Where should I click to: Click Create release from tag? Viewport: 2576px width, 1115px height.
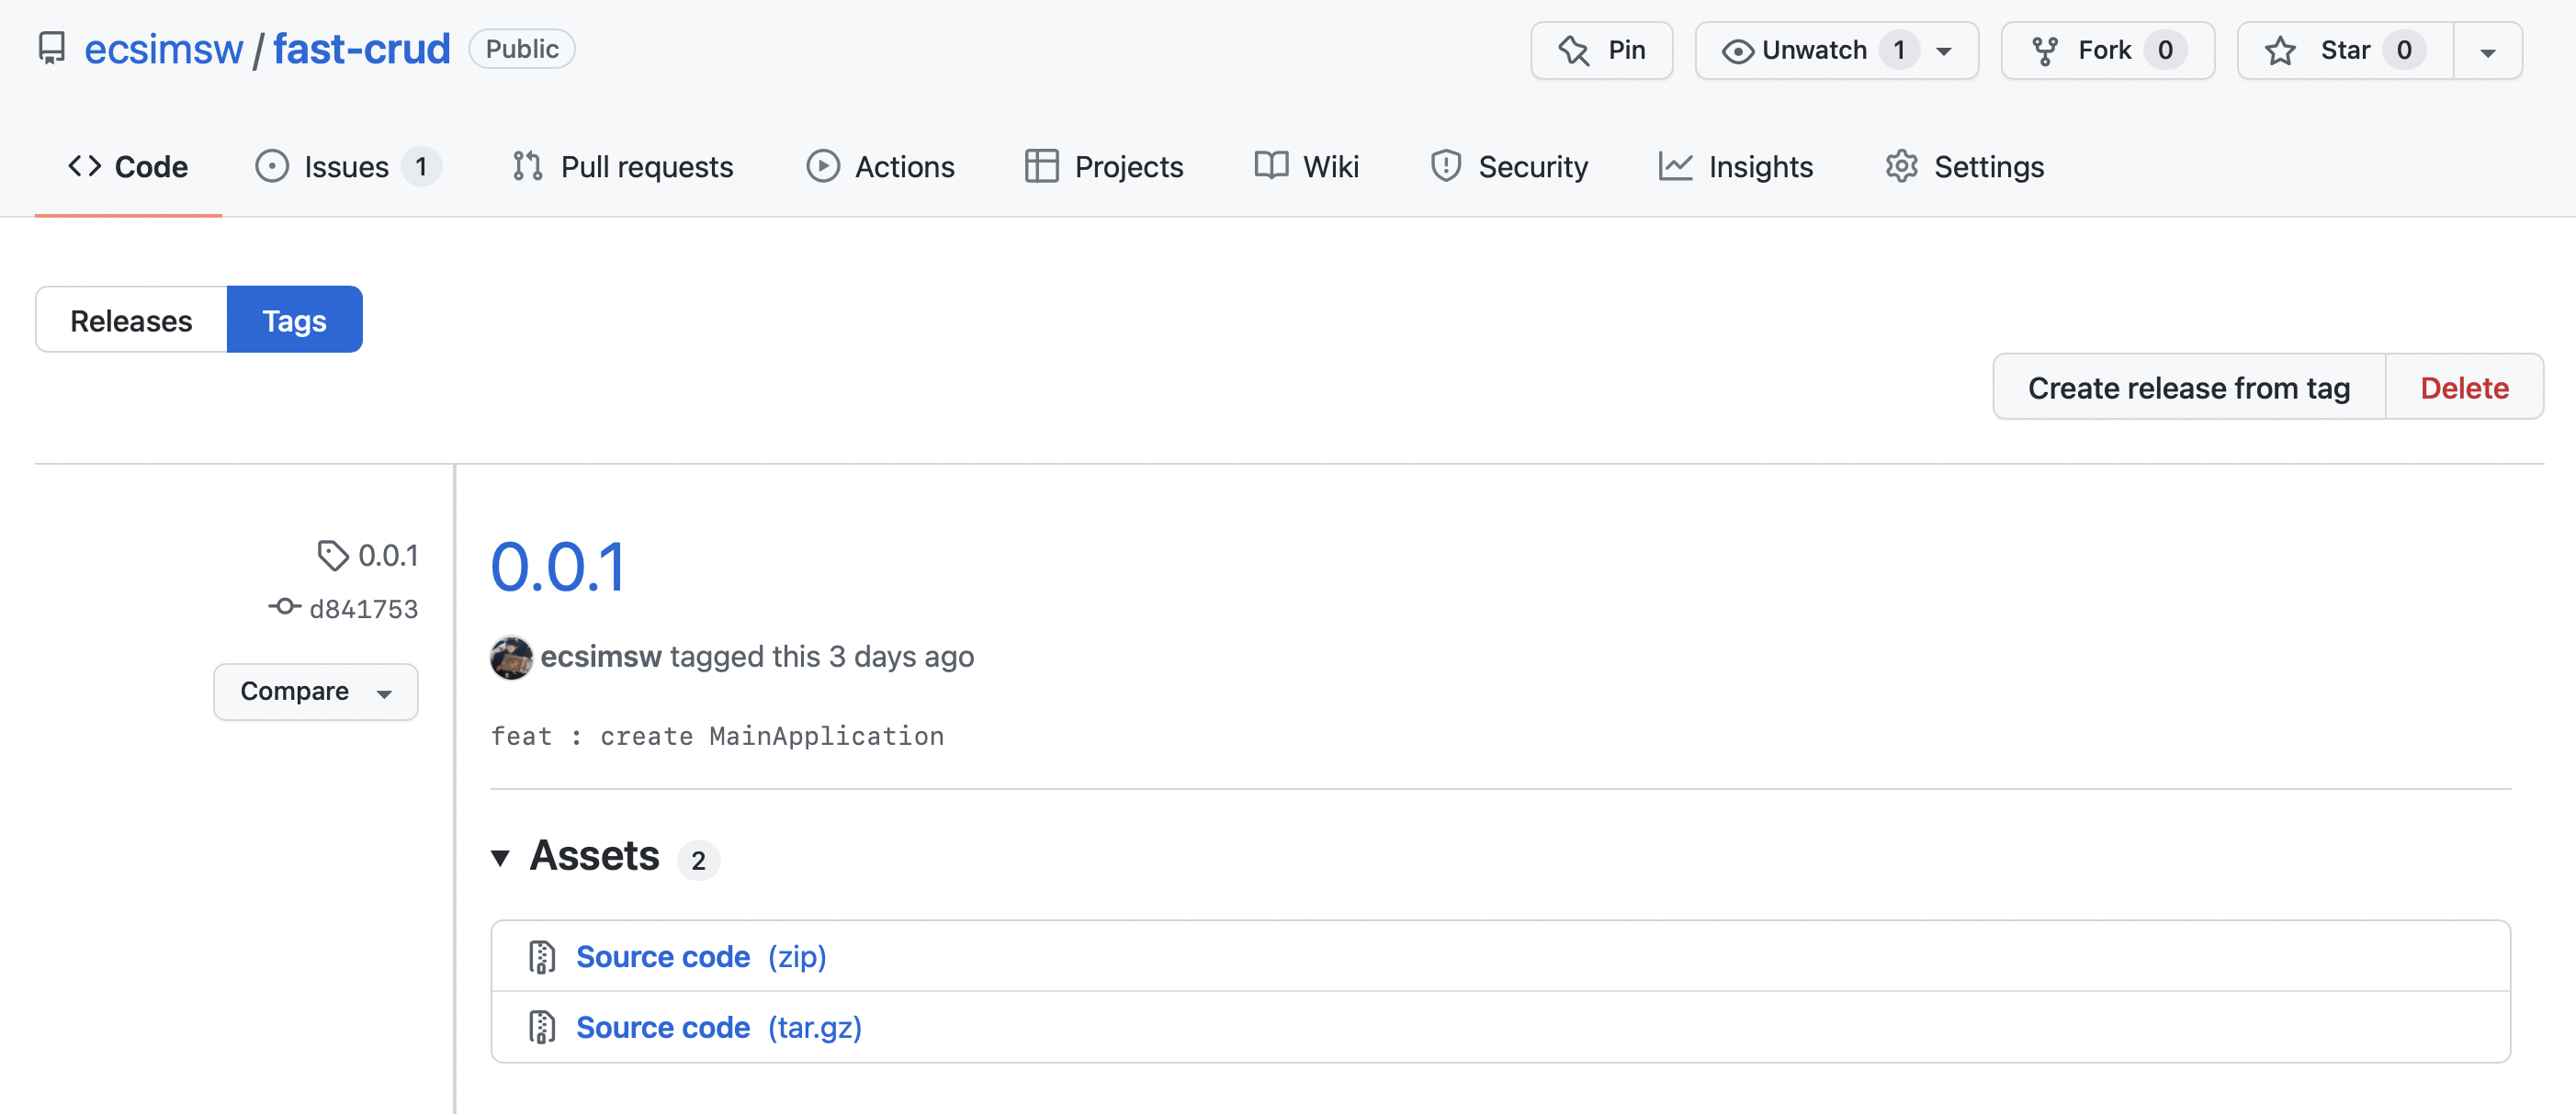click(2188, 387)
